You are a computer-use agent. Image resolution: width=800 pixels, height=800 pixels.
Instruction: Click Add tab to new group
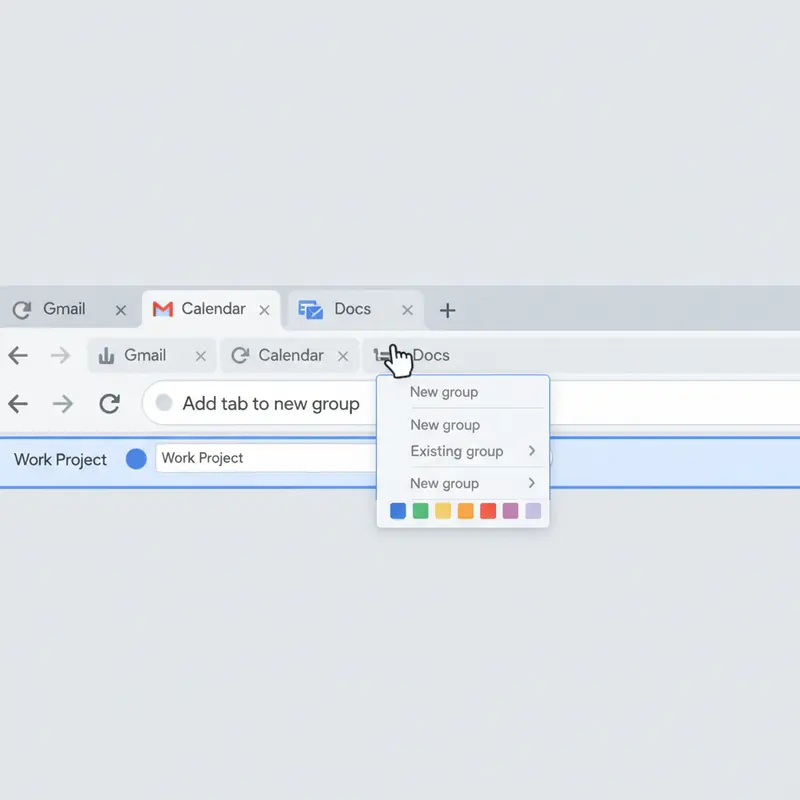click(270, 404)
